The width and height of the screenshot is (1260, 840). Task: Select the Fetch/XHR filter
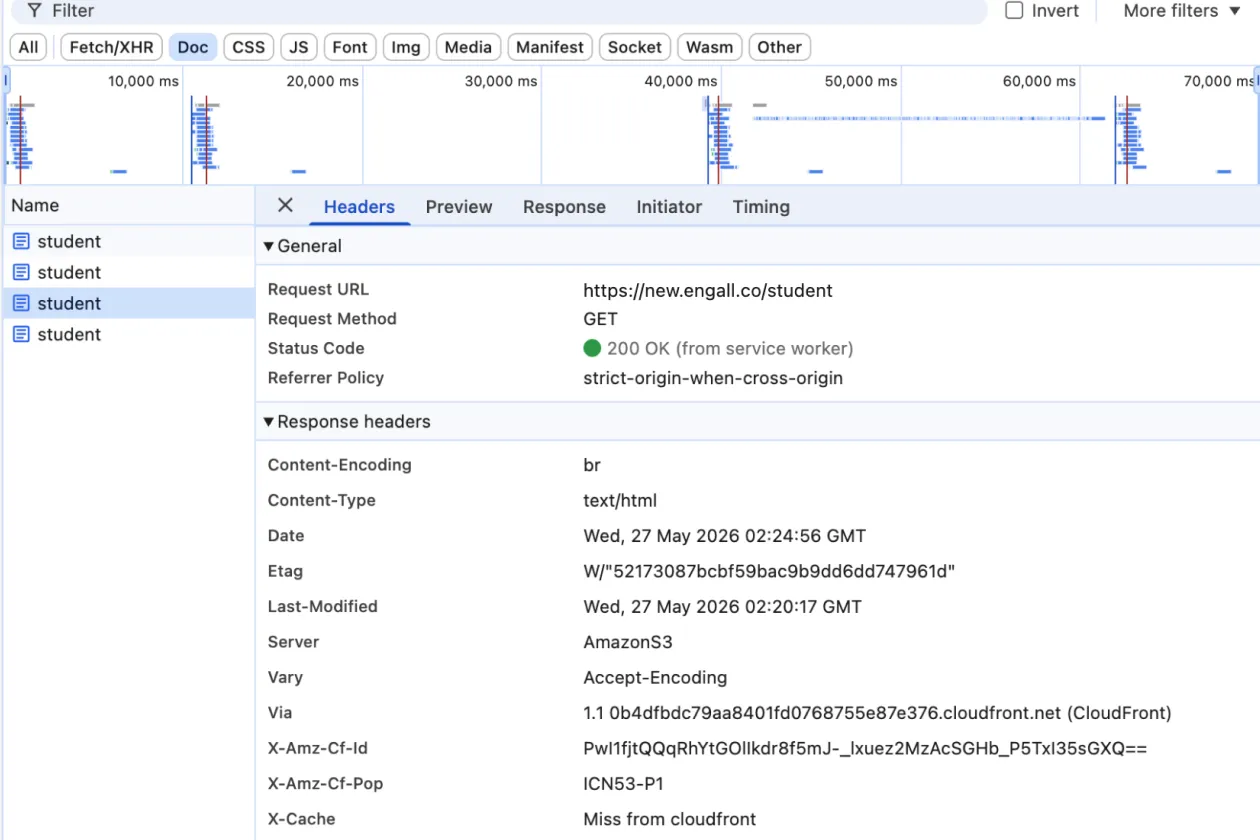(x=111, y=47)
